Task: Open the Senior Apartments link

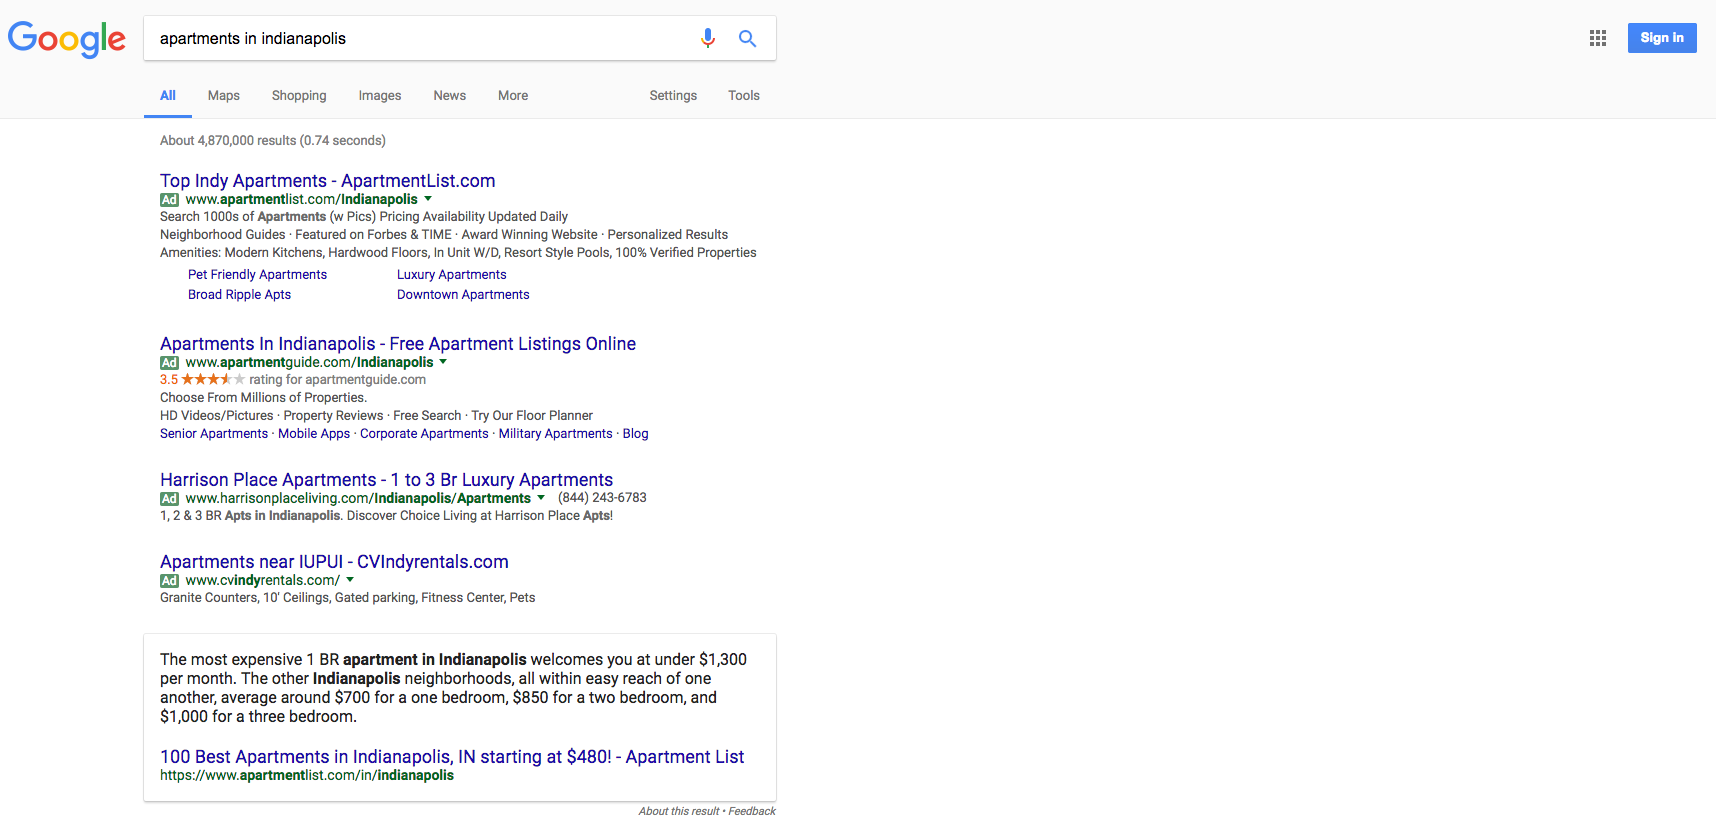Action: coord(214,434)
